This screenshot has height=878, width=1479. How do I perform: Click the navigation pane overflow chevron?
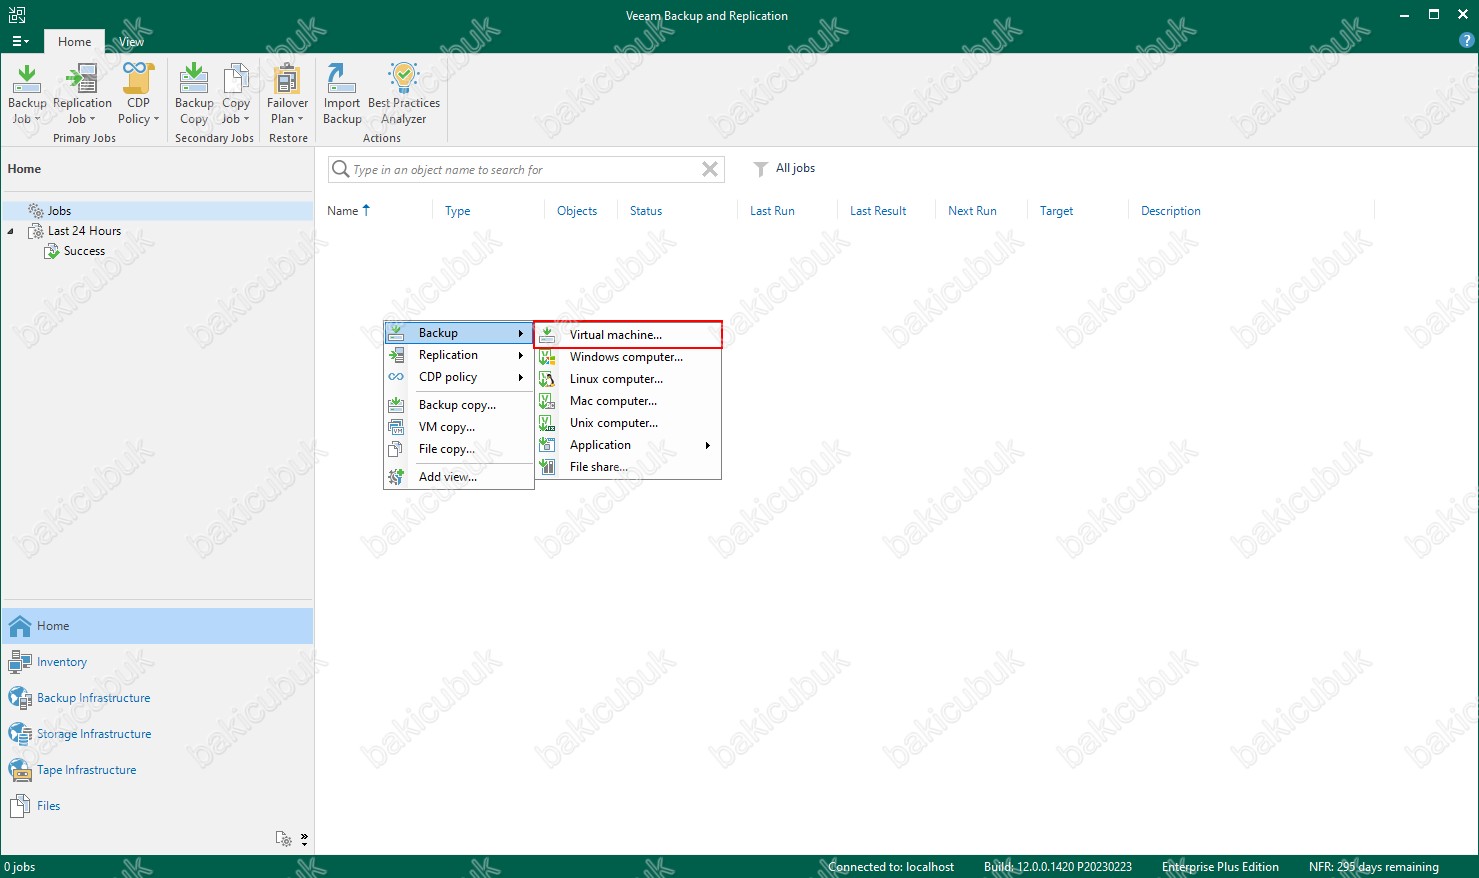tap(304, 839)
